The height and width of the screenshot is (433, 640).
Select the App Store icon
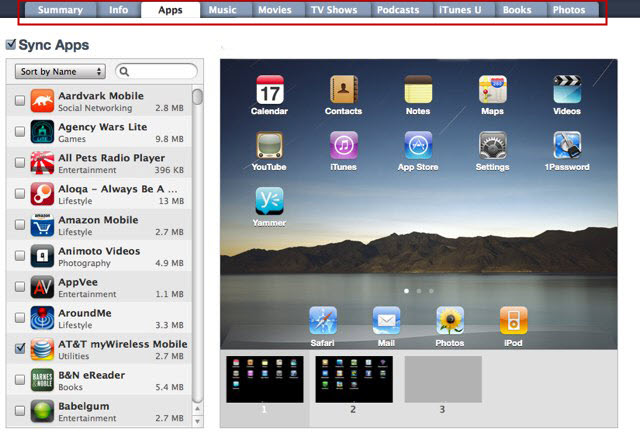click(x=418, y=145)
